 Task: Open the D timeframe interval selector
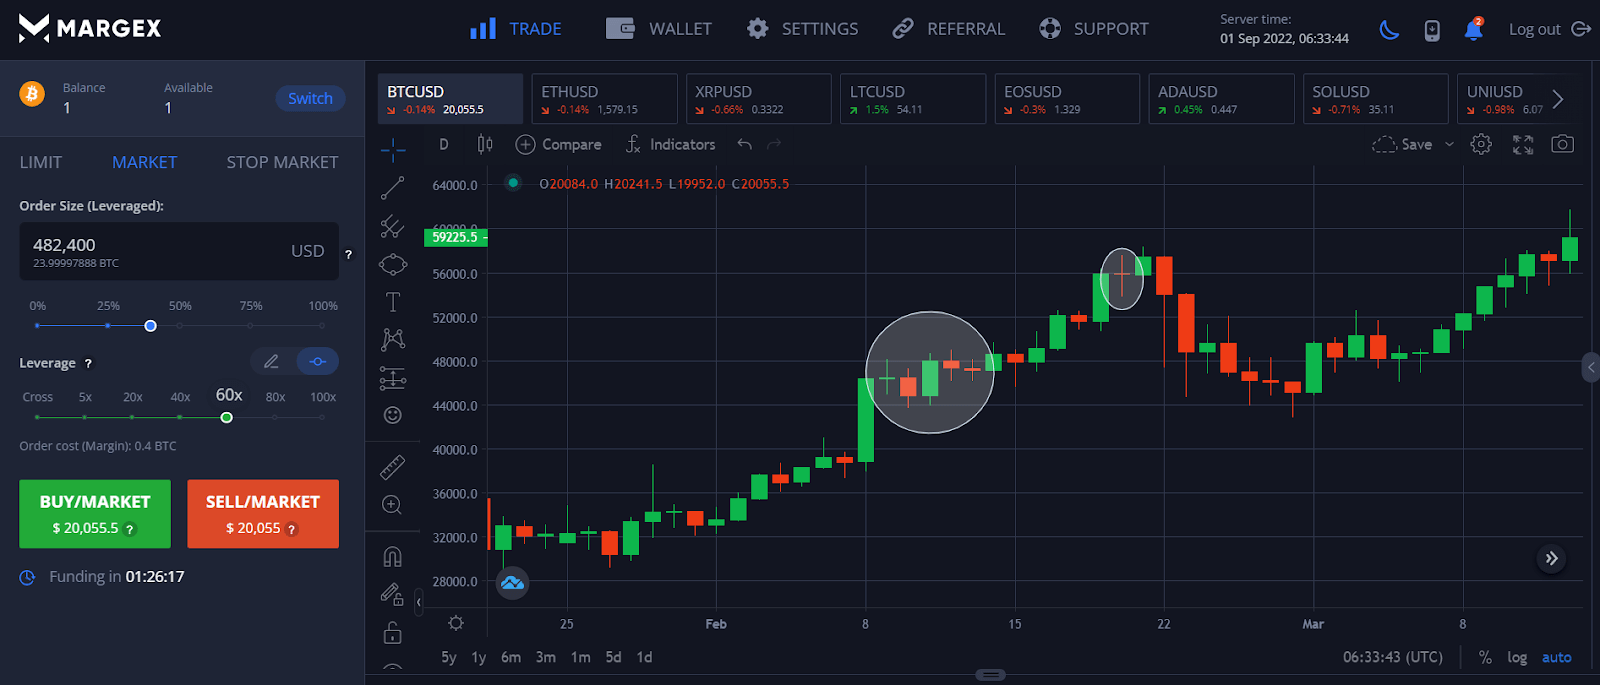coord(444,144)
